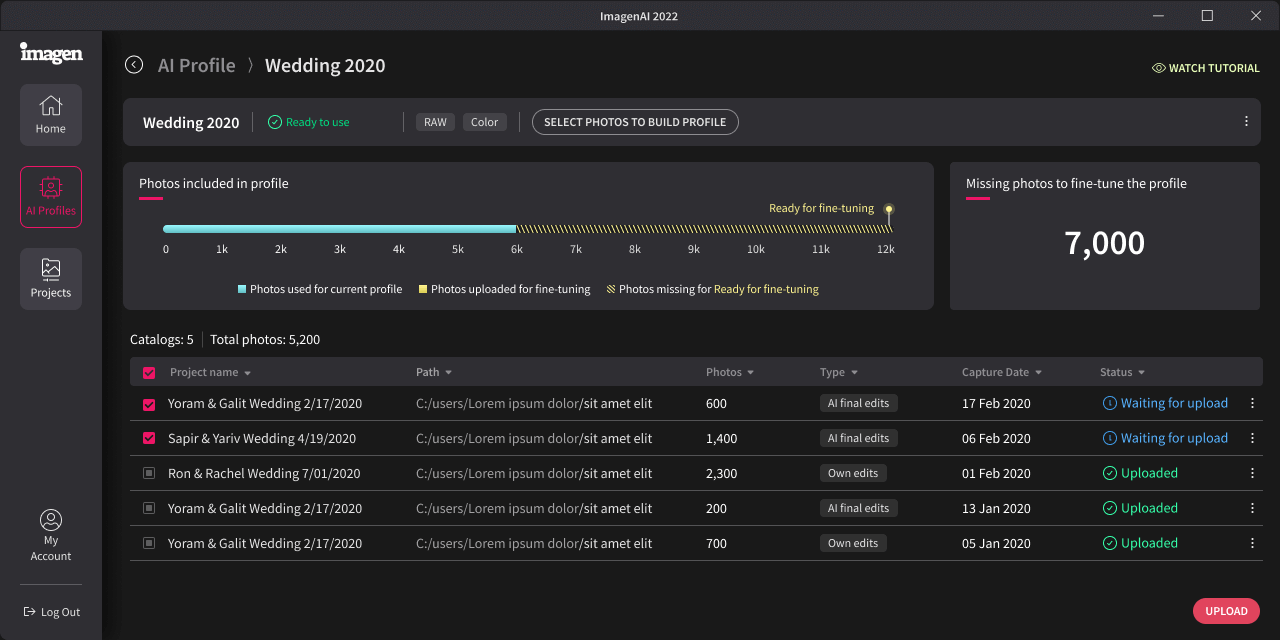Tick the checkbox for Ron & Rachel Wedding
Viewport: 1280px width, 640px height.
tap(149, 473)
